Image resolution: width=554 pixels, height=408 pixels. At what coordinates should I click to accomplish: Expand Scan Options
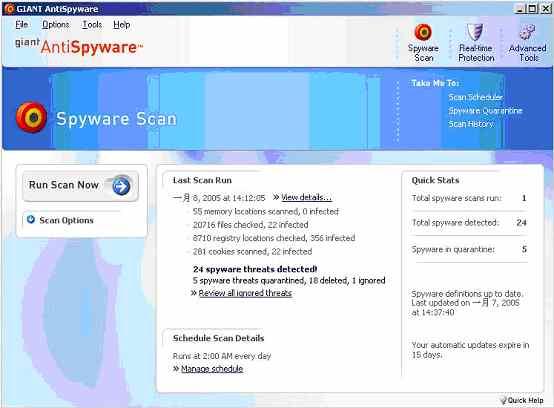(66, 220)
